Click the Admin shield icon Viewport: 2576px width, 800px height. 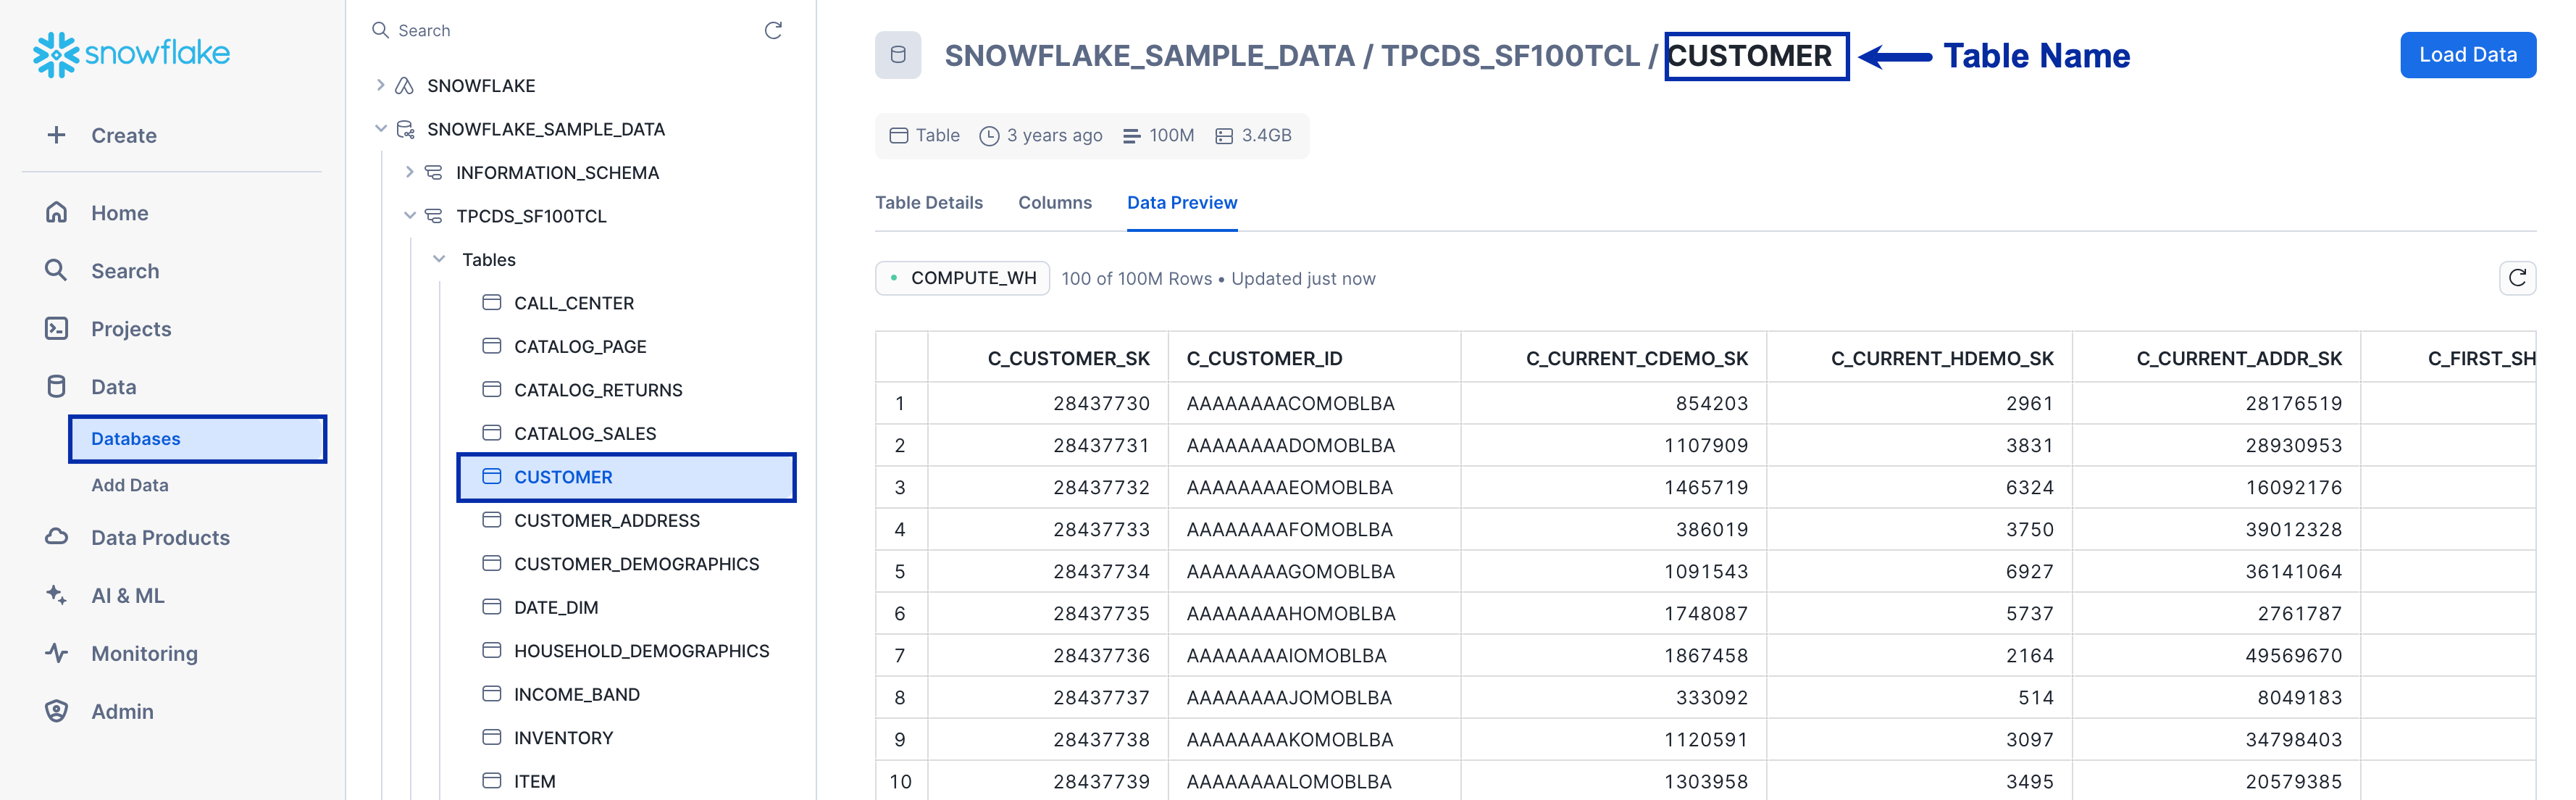click(x=57, y=711)
